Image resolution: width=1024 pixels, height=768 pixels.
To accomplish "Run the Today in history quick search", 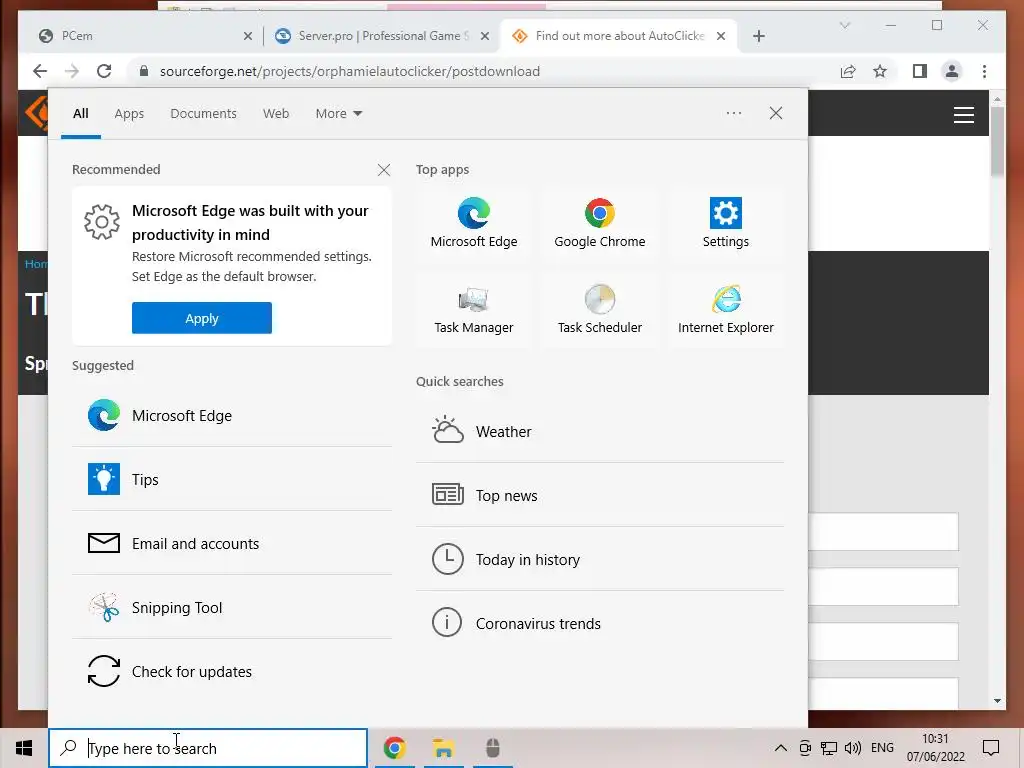I will pyautogui.click(x=600, y=560).
